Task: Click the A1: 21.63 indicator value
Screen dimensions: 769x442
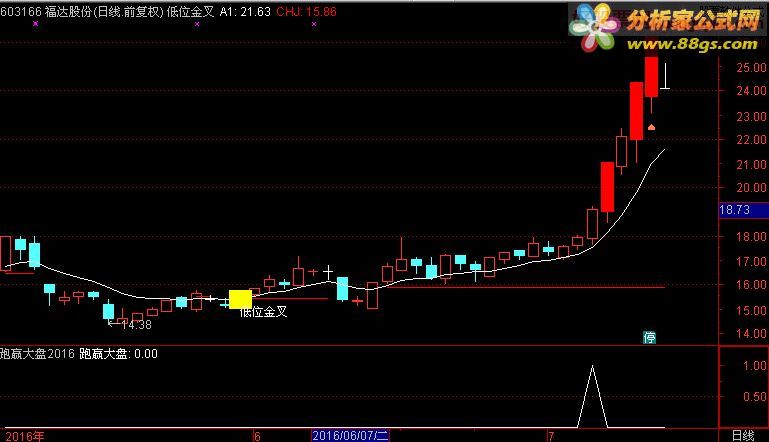Action: [245, 12]
